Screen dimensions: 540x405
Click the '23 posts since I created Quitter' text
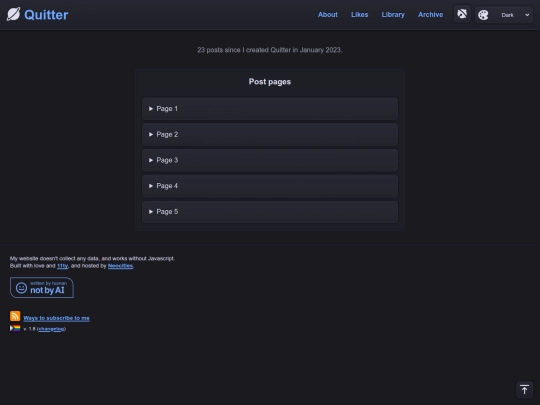pyautogui.click(x=270, y=50)
